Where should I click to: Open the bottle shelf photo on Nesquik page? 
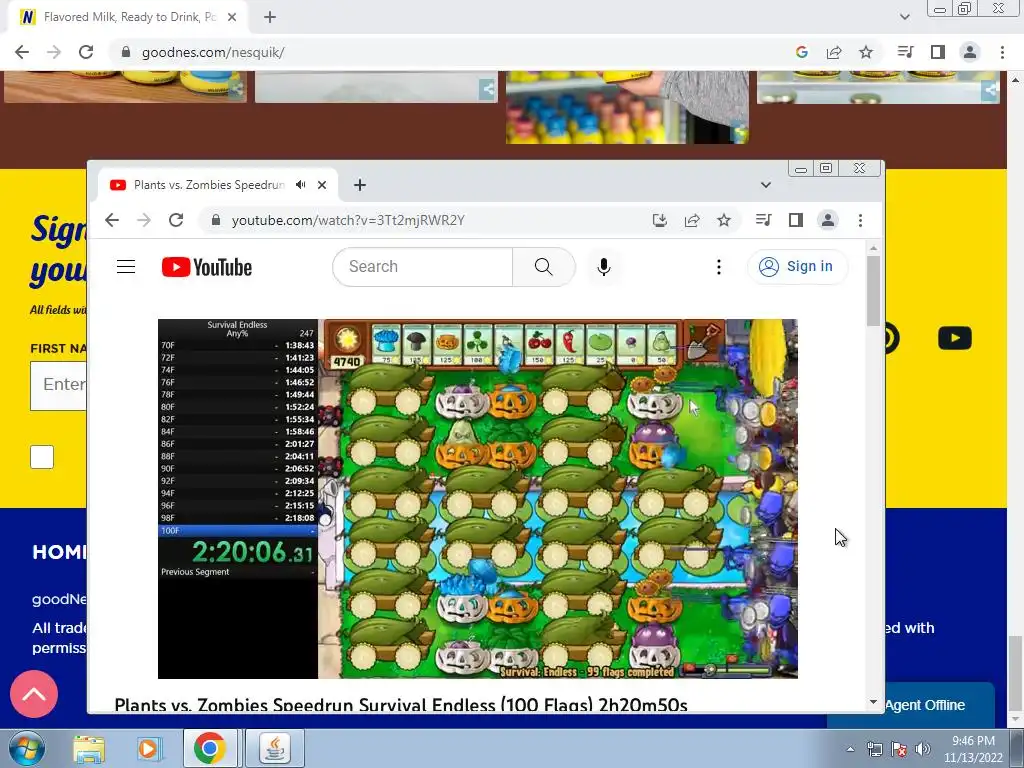pyautogui.click(x=627, y=107)
